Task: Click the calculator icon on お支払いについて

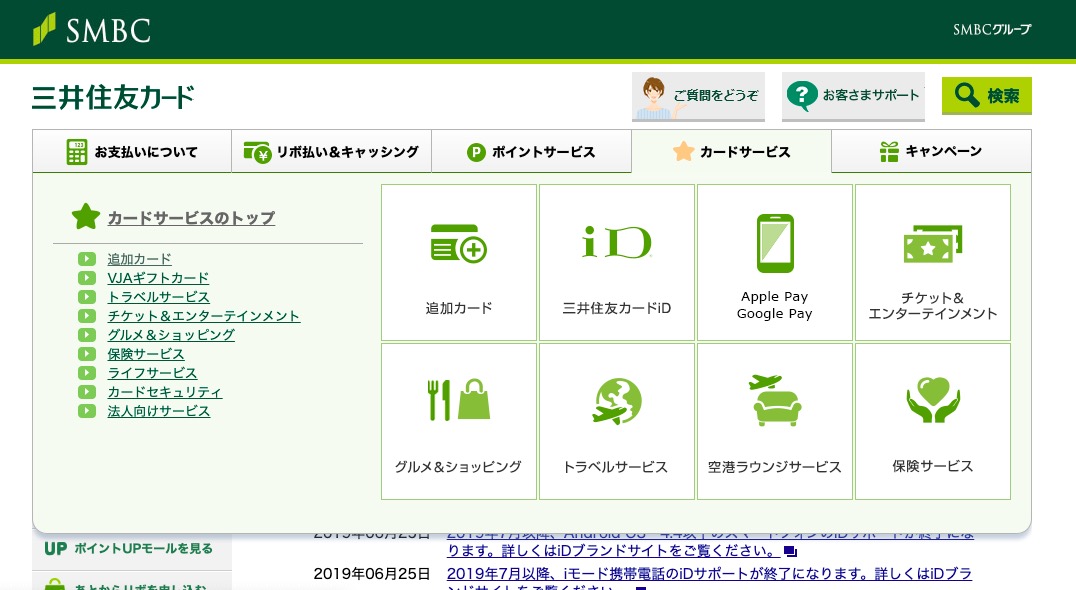Action: pyautogui.click(x=77, y=152)
